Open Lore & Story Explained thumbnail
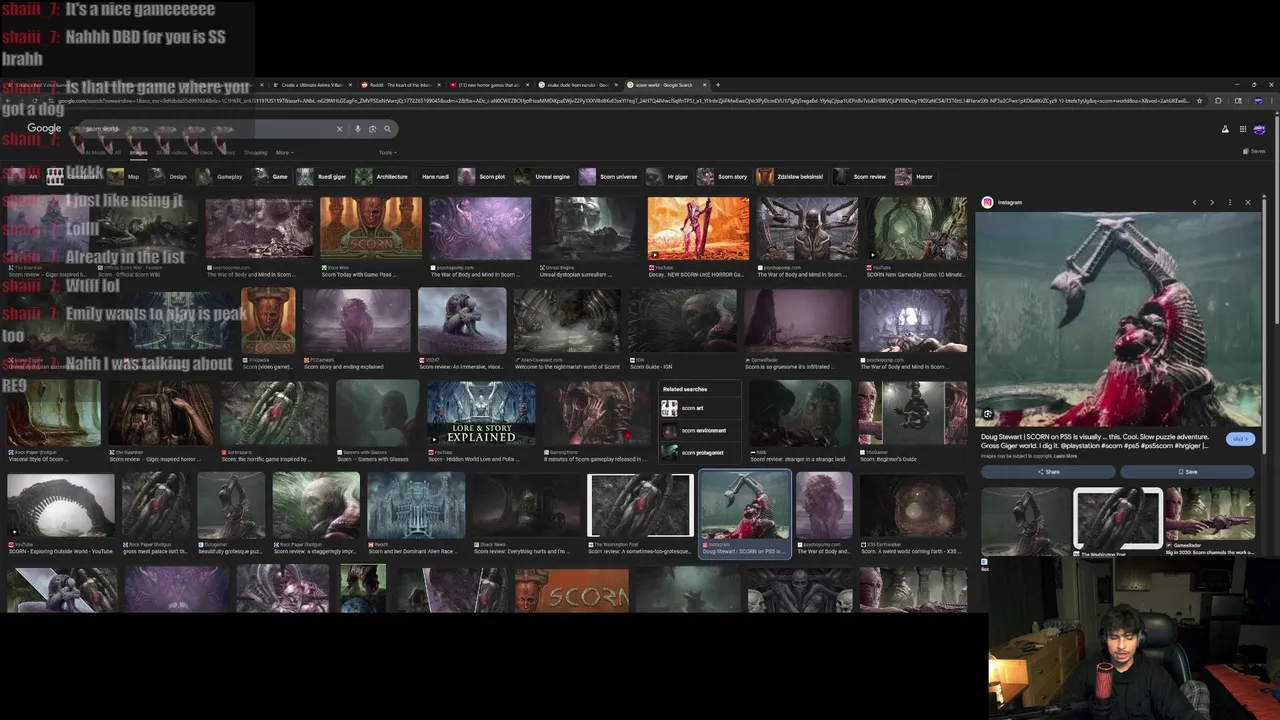Viewport: 1280px width, 720px height. pyautogui.click(x=481, y=413)
